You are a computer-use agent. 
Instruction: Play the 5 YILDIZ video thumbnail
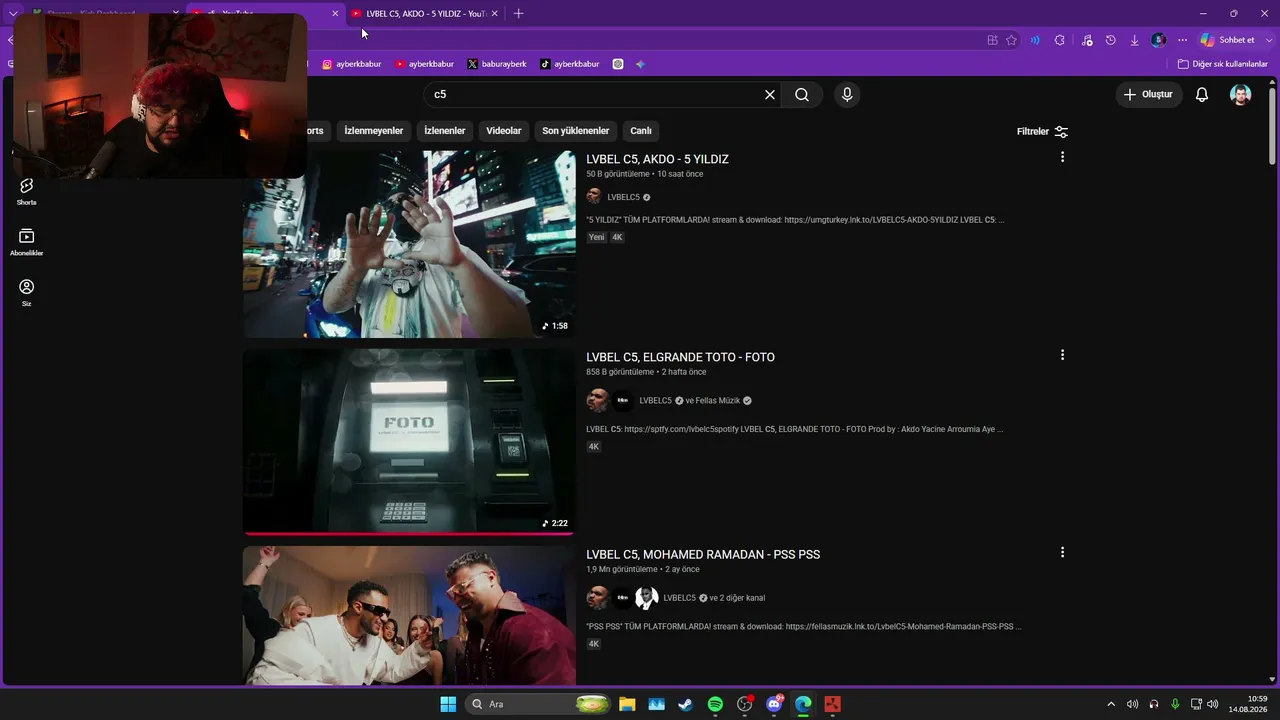(409, 244)
